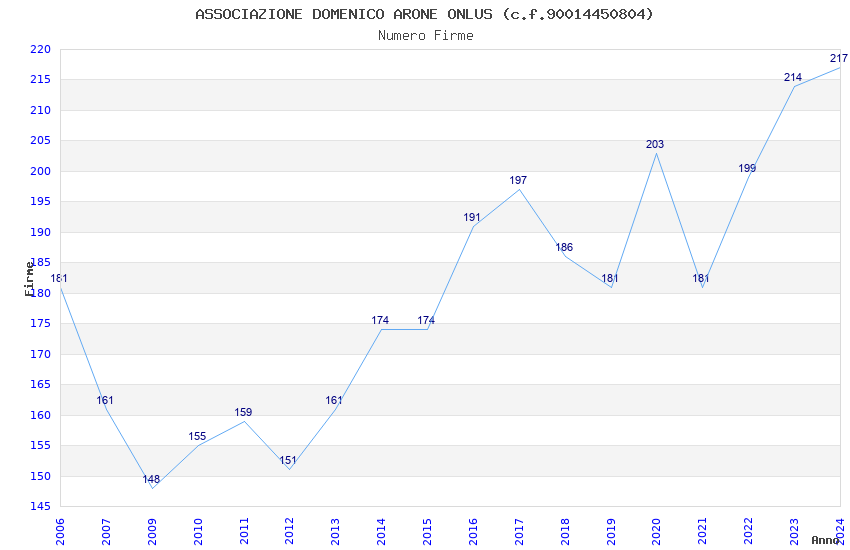Click the data label 217 for 2024
This screenshot has height=550, width=850.
pyautogui.click(x=839, y=58)
